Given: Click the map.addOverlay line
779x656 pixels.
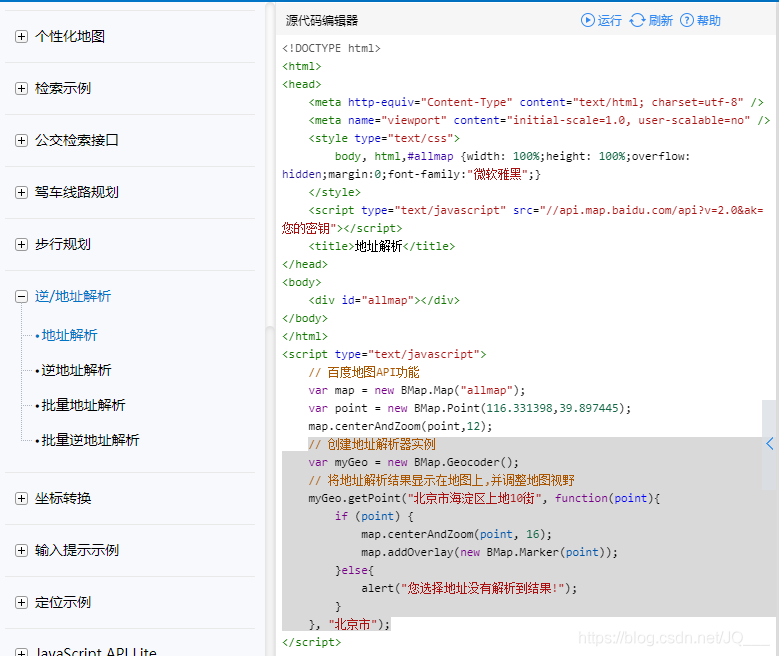Looking at the screenshot, I should [x=489, y=552].
